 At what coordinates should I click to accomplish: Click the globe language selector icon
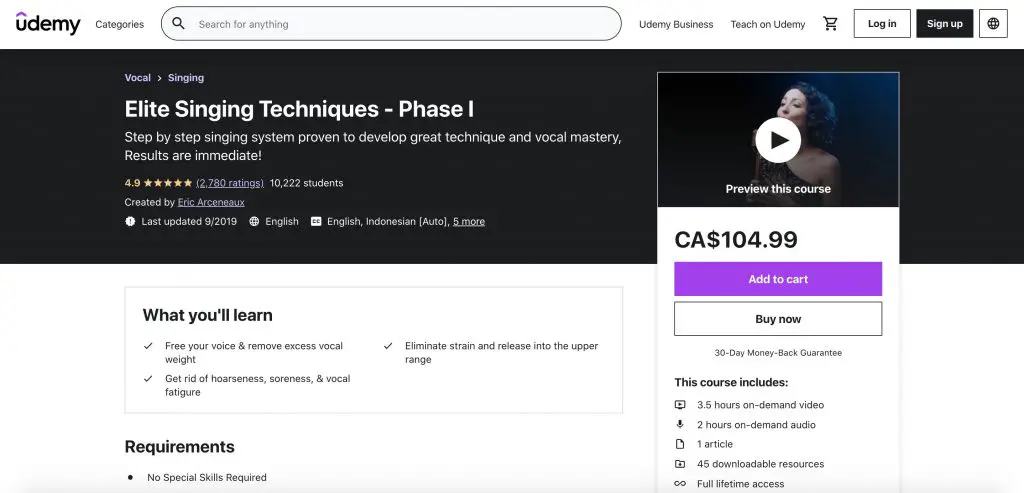(993, 24)
